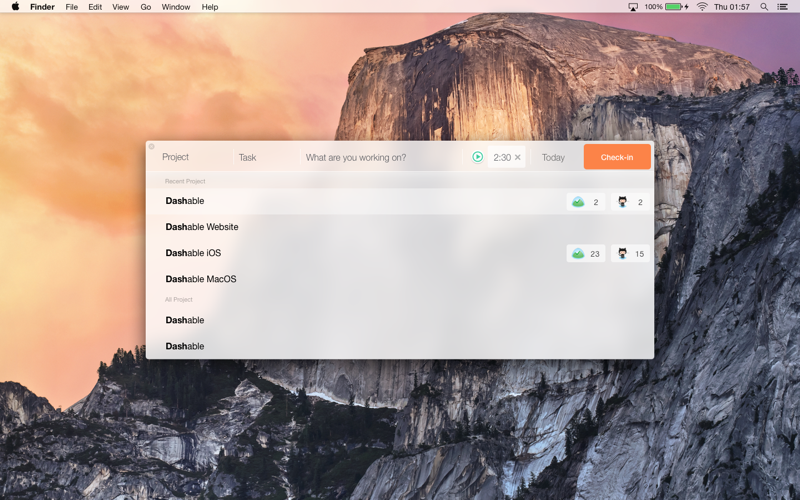Open the Finder menu
This screenshot has width=800, height=500.
pyautogui.click(x=42, y=7)
